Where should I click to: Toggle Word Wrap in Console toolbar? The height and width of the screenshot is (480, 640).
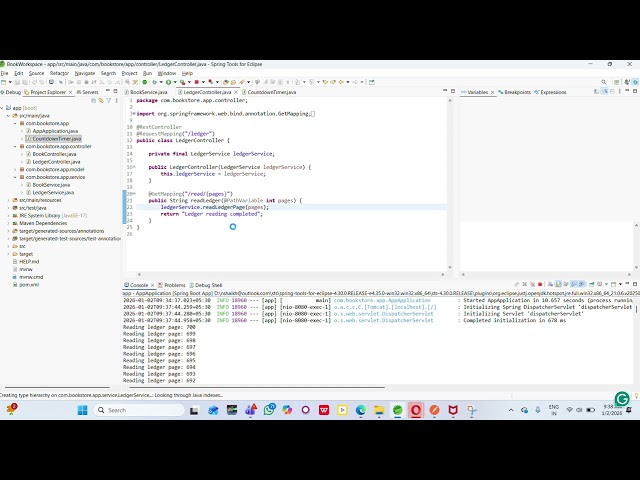pos(566,284)
